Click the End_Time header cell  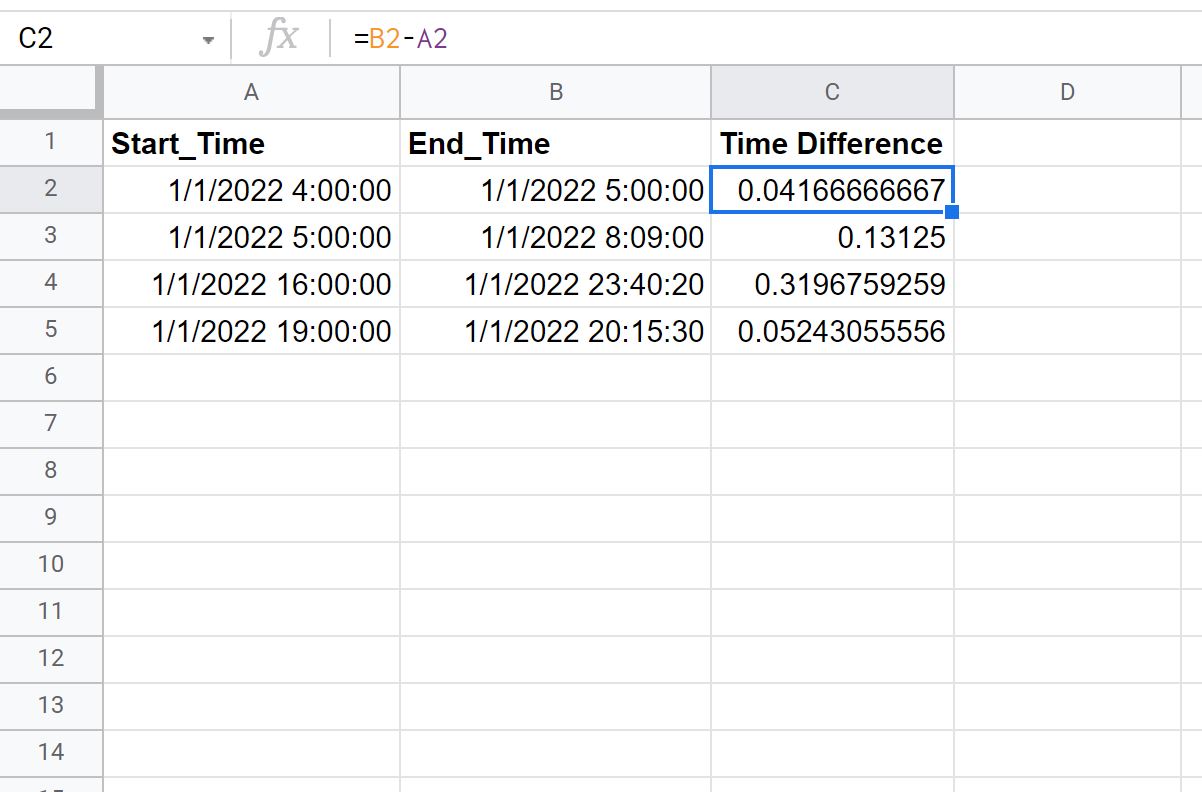coord(556,143)
